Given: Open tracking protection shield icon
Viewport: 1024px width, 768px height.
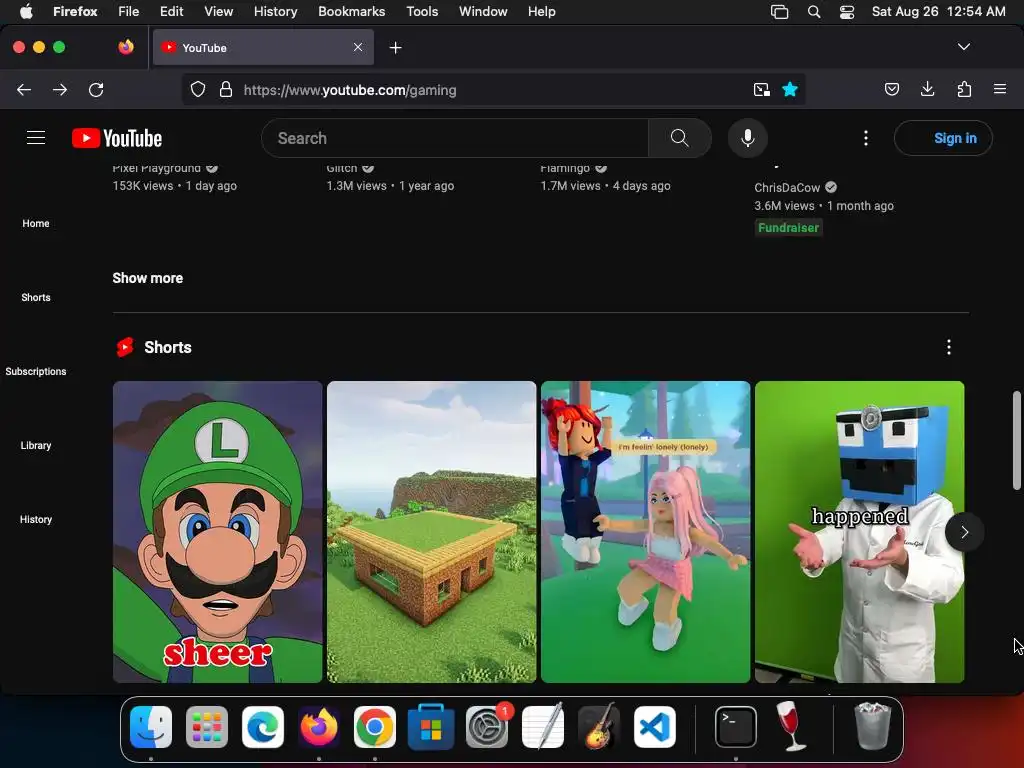Looking at the screenshot, I should tap(198, 89).
